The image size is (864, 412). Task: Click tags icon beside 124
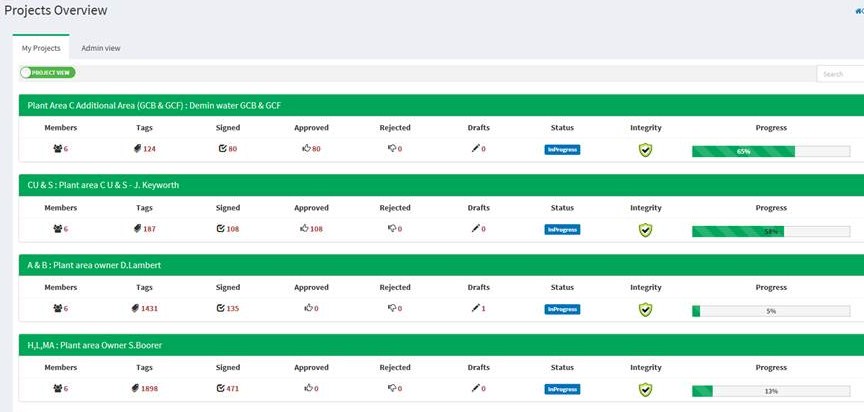137,149
